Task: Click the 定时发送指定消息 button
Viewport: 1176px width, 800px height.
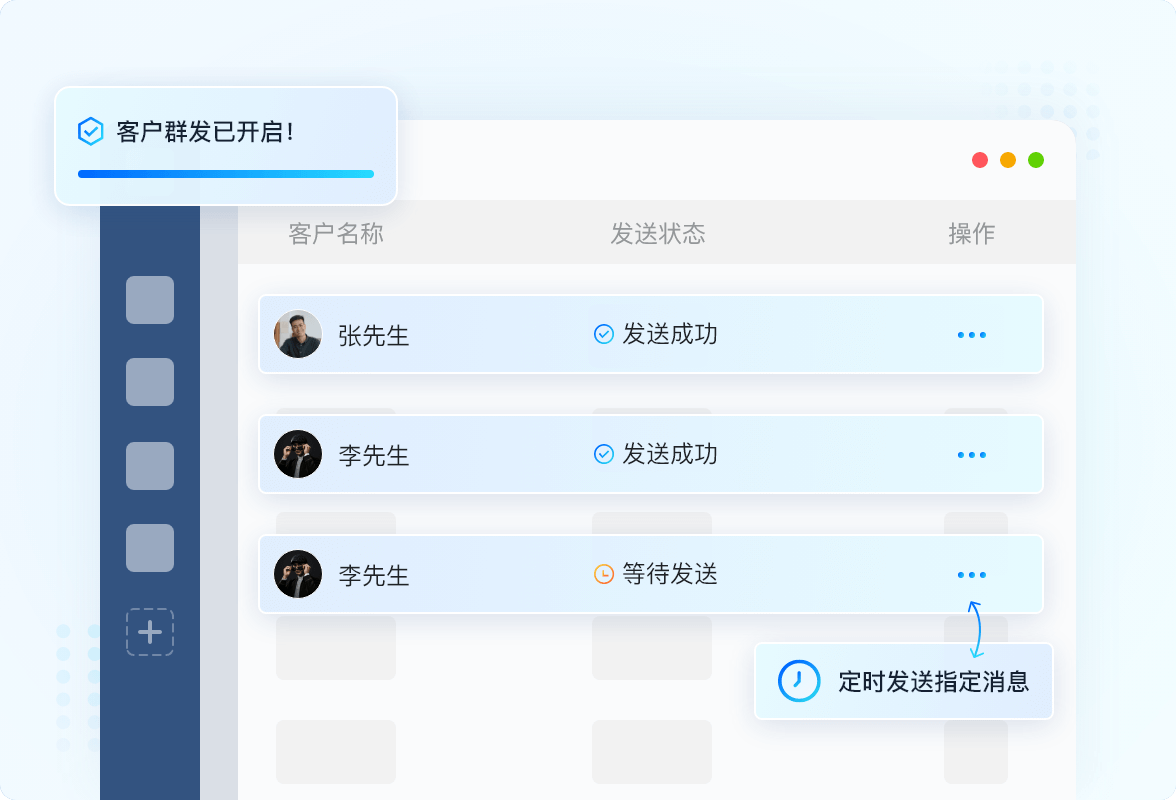Action: [904, 681]
